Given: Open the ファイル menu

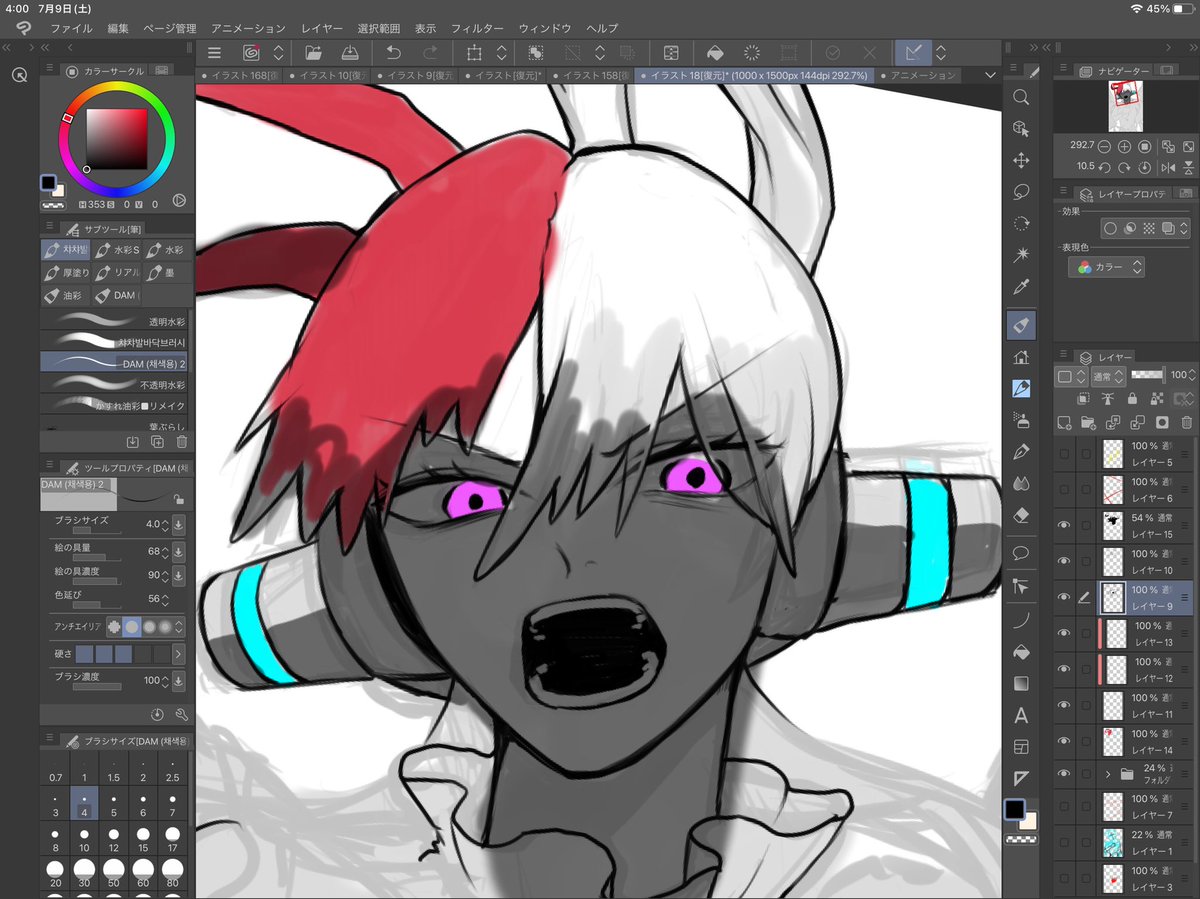Looking at the screenshot, I should pos(71,28).
